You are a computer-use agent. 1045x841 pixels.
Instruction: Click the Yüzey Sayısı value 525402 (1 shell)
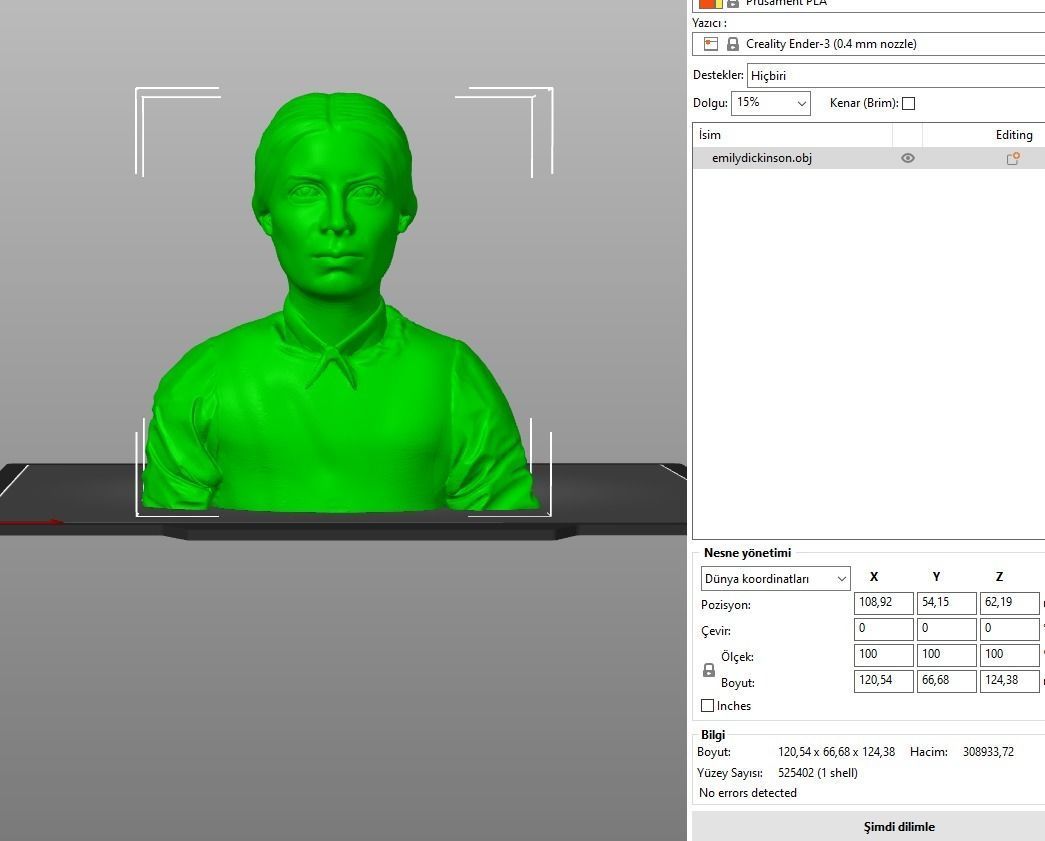coord(818,773)
